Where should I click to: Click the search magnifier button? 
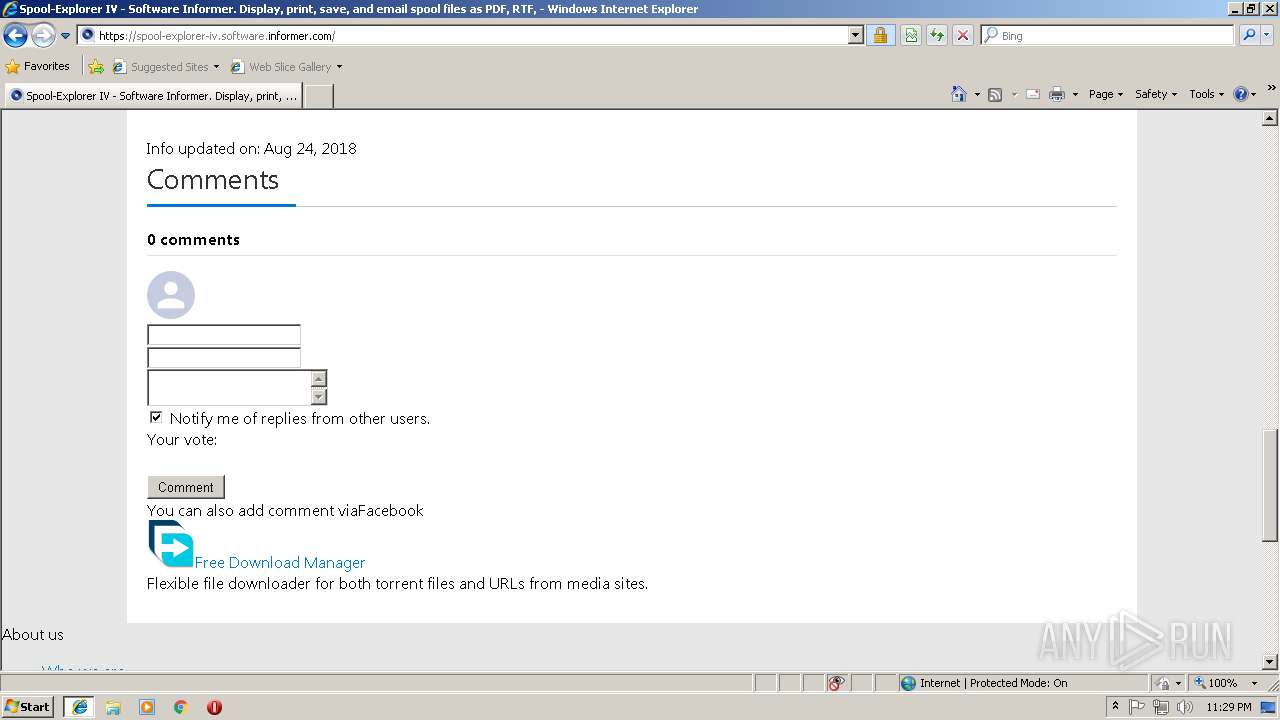pos(1248,35)
